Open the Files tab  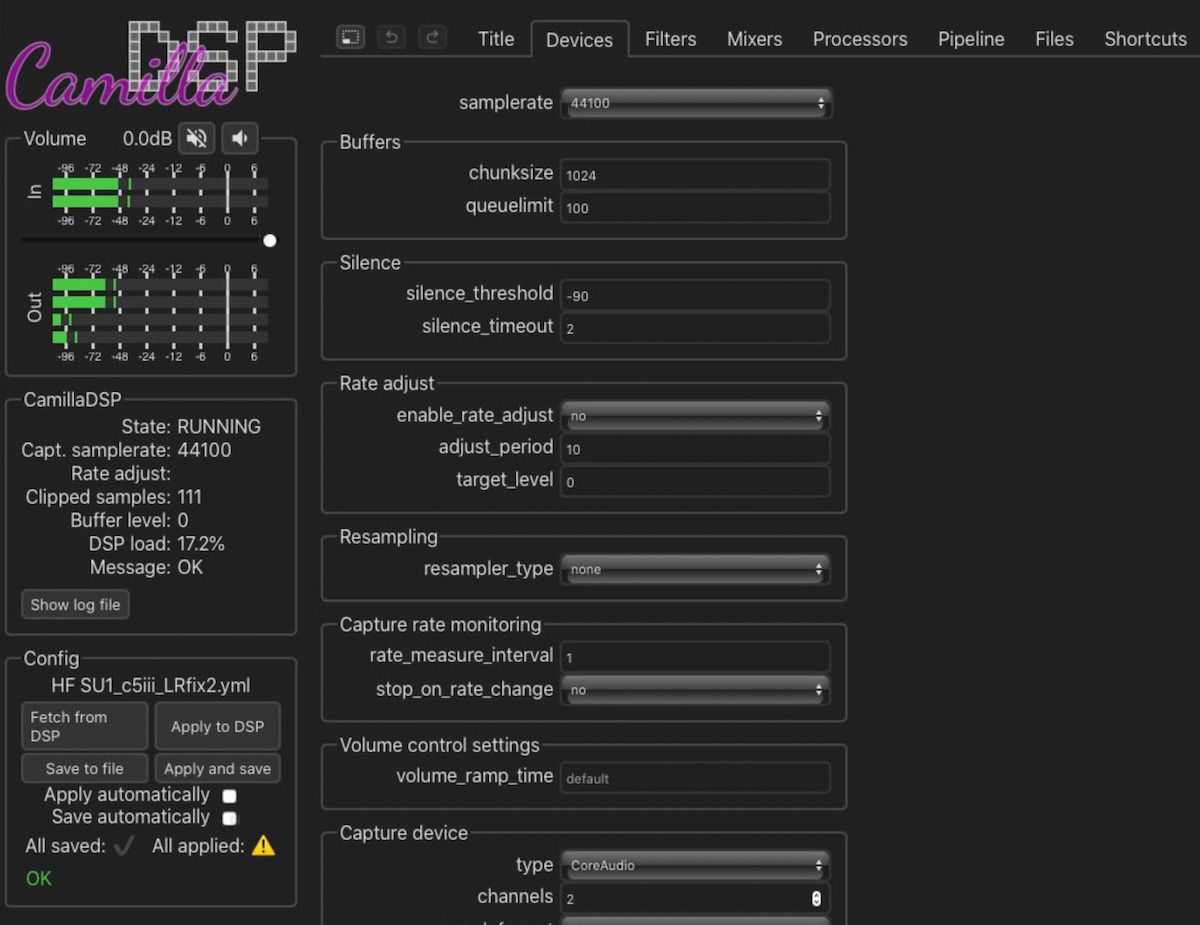tap(1054, 39)
